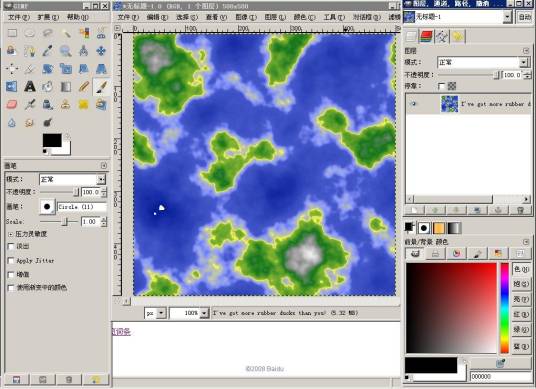Click the 自动 Auto button
Image resolution: width=536 pixels, height=389 pixels.
point(524,17)
